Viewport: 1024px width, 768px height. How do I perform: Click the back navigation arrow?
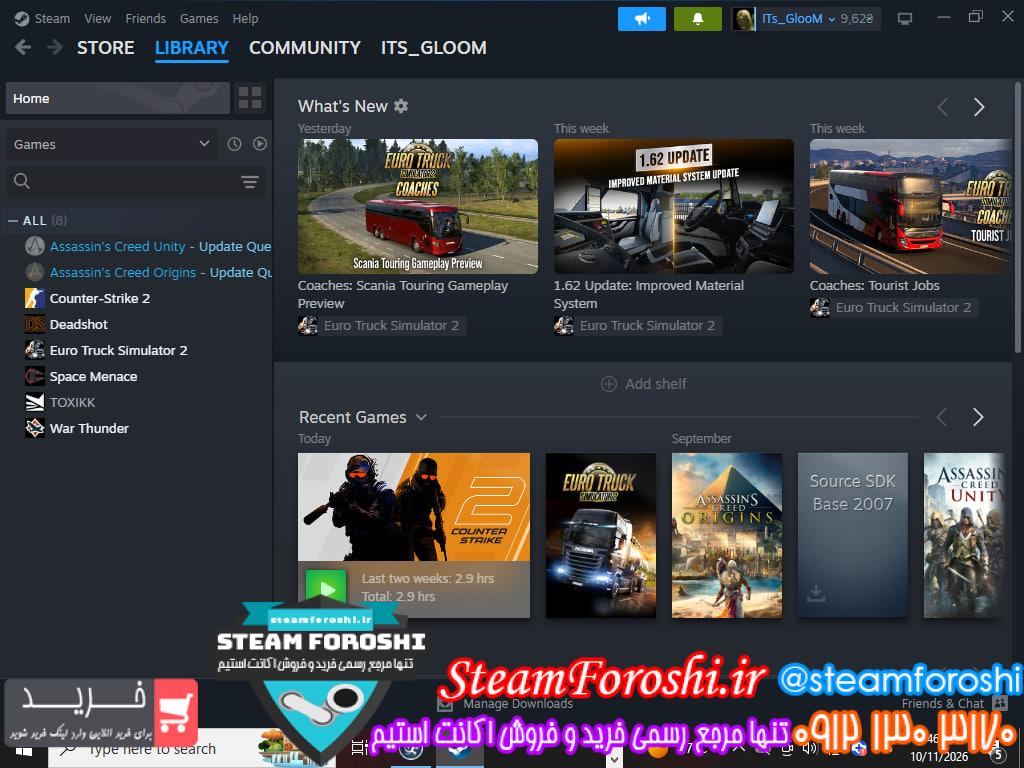click(x=23, y=48)
